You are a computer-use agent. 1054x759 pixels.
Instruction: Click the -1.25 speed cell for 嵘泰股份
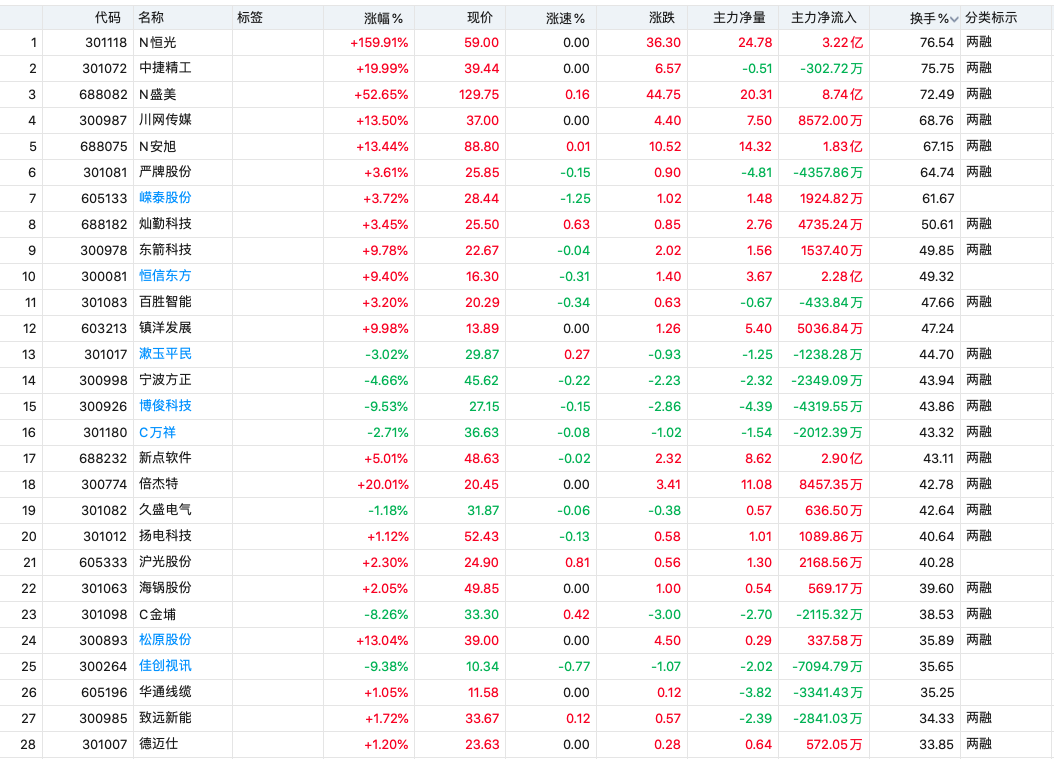click(575, 198)
